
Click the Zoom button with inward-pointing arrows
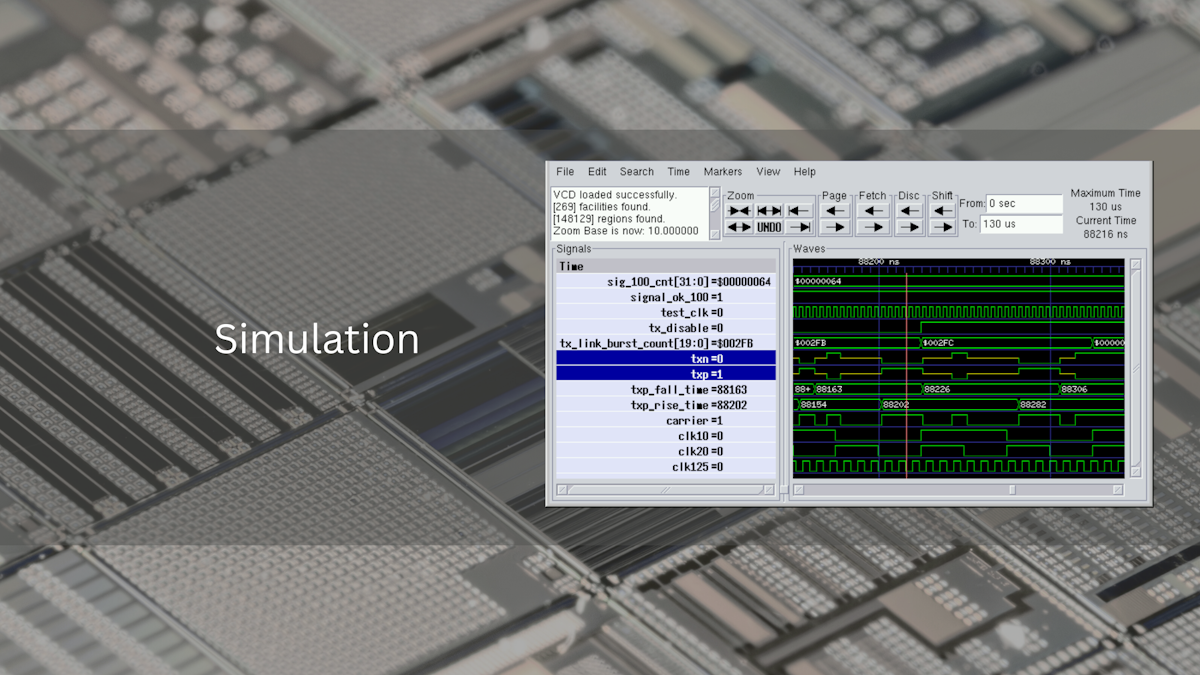click(739, 210)
